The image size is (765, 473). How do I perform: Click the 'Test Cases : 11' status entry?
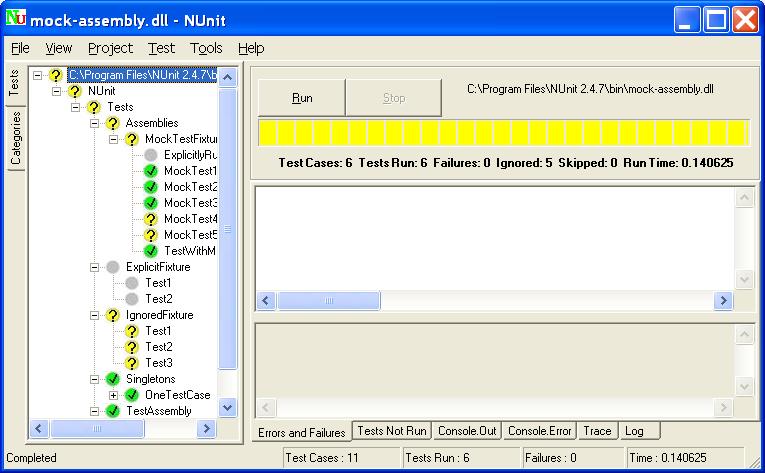(342, 458)
